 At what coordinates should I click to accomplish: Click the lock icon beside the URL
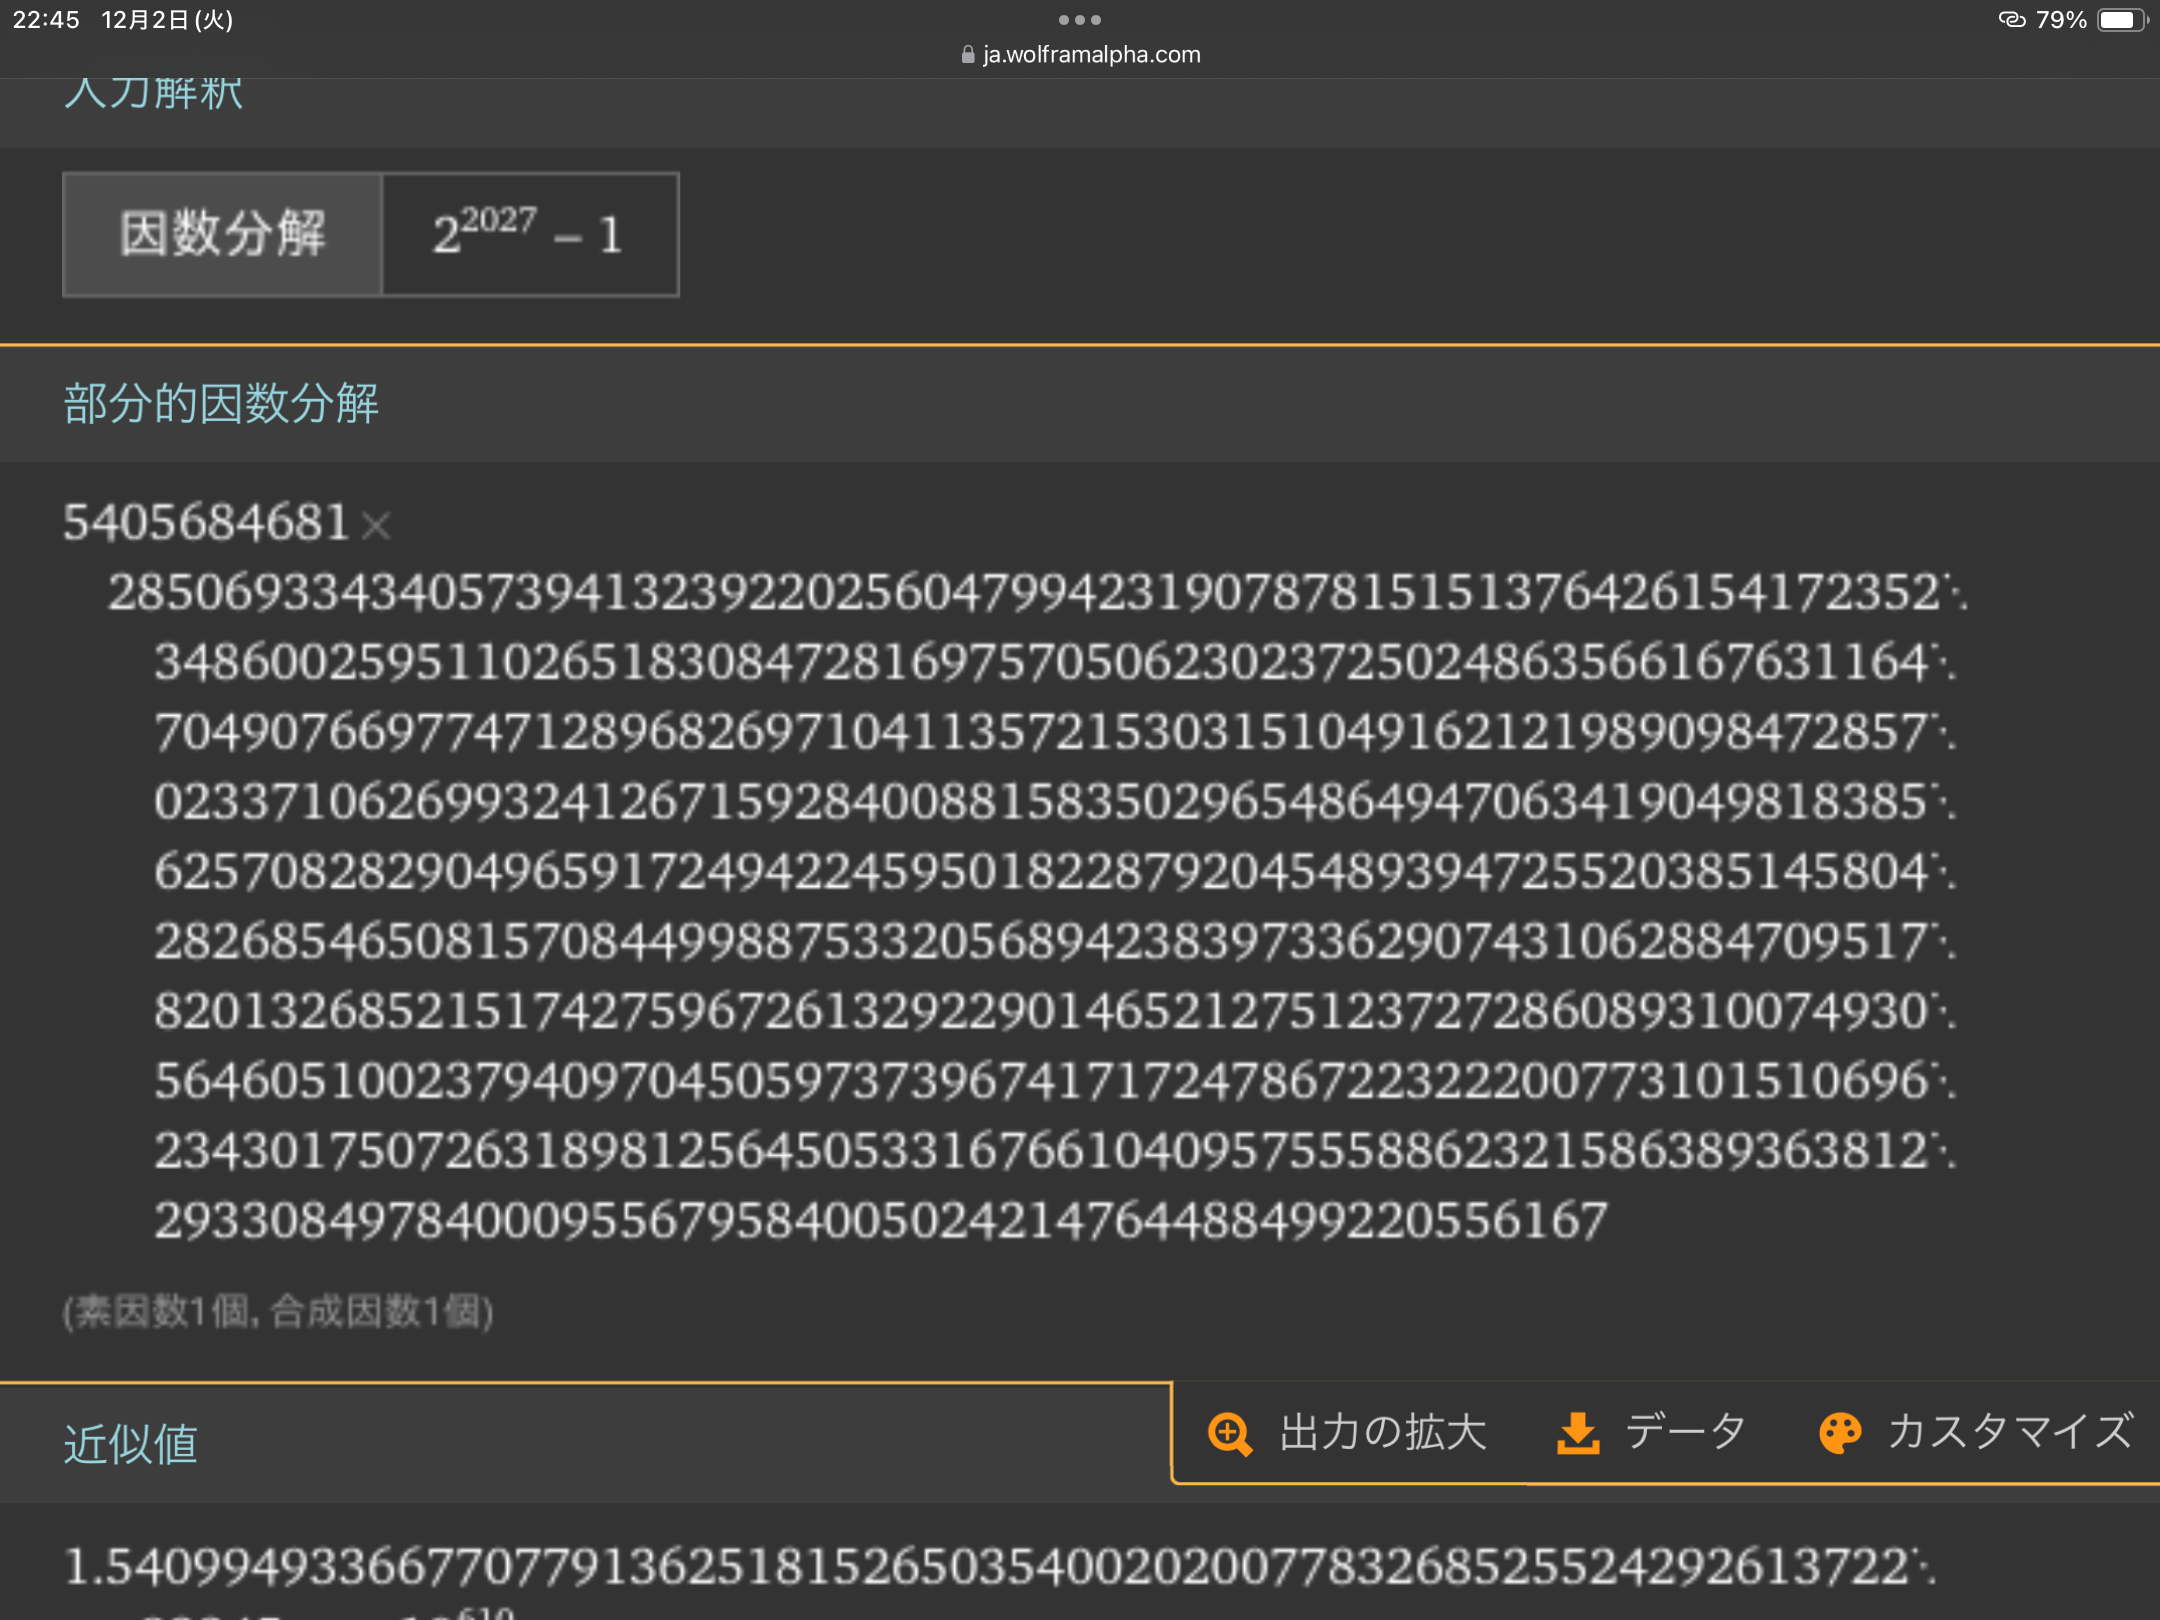(967, 55)
